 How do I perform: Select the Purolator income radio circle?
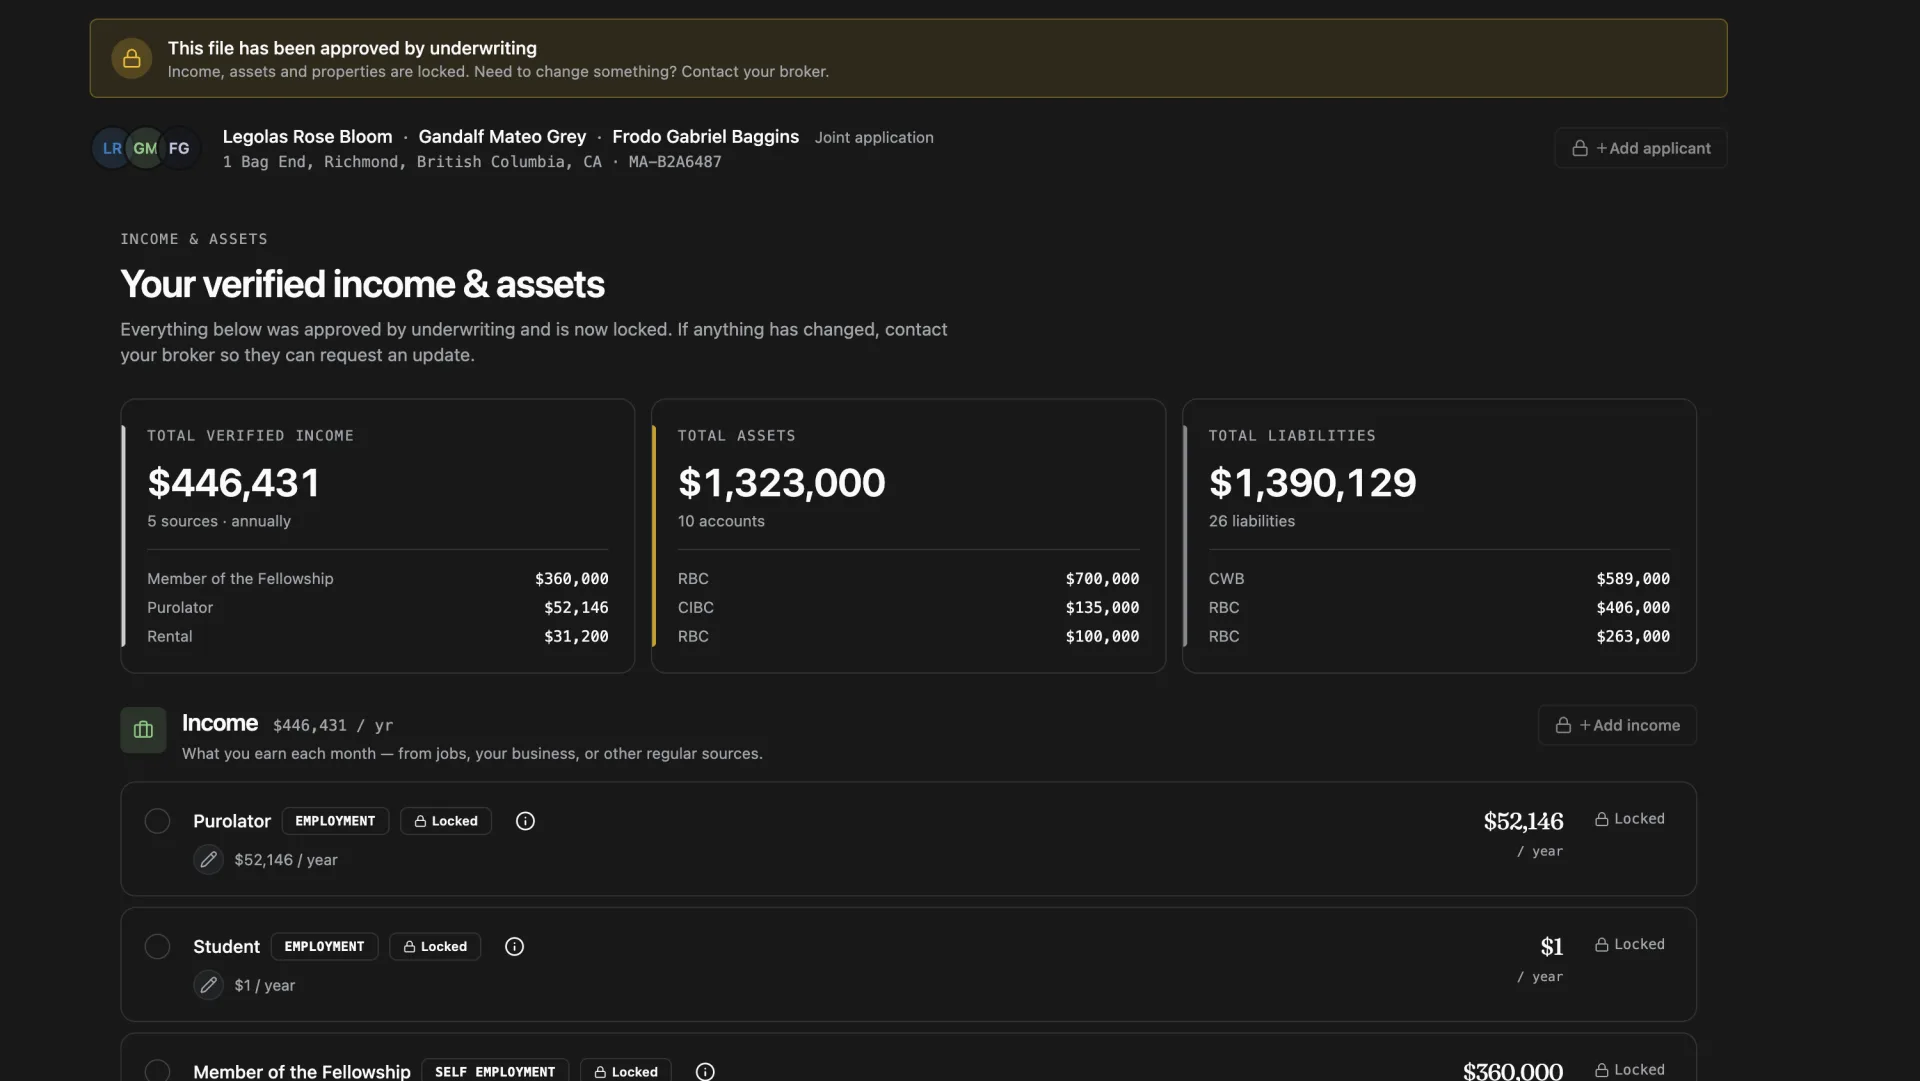click(157, 821)
